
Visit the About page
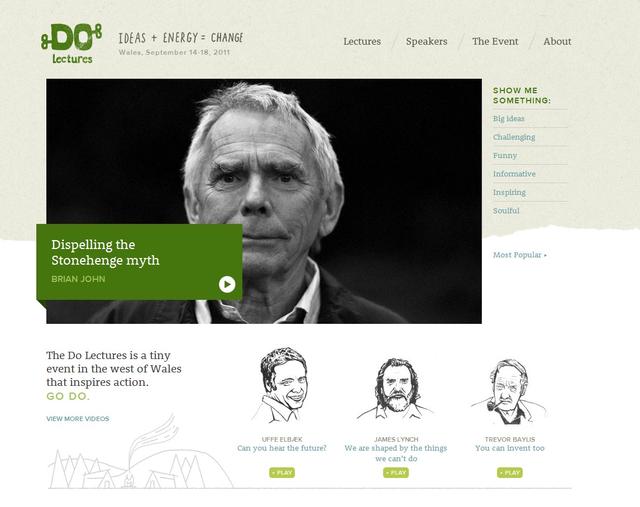557,41
